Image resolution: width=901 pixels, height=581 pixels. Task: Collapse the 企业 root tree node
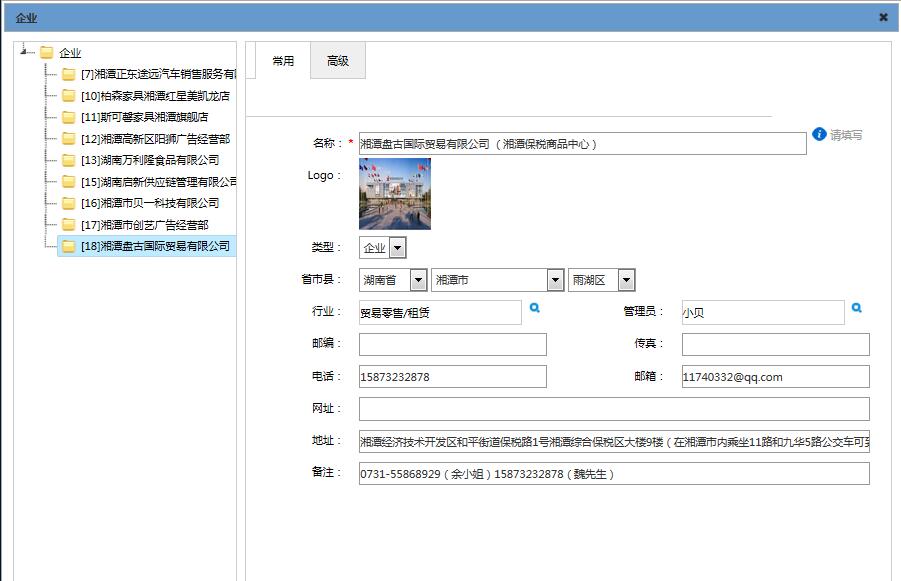click(x=24, y=52)
